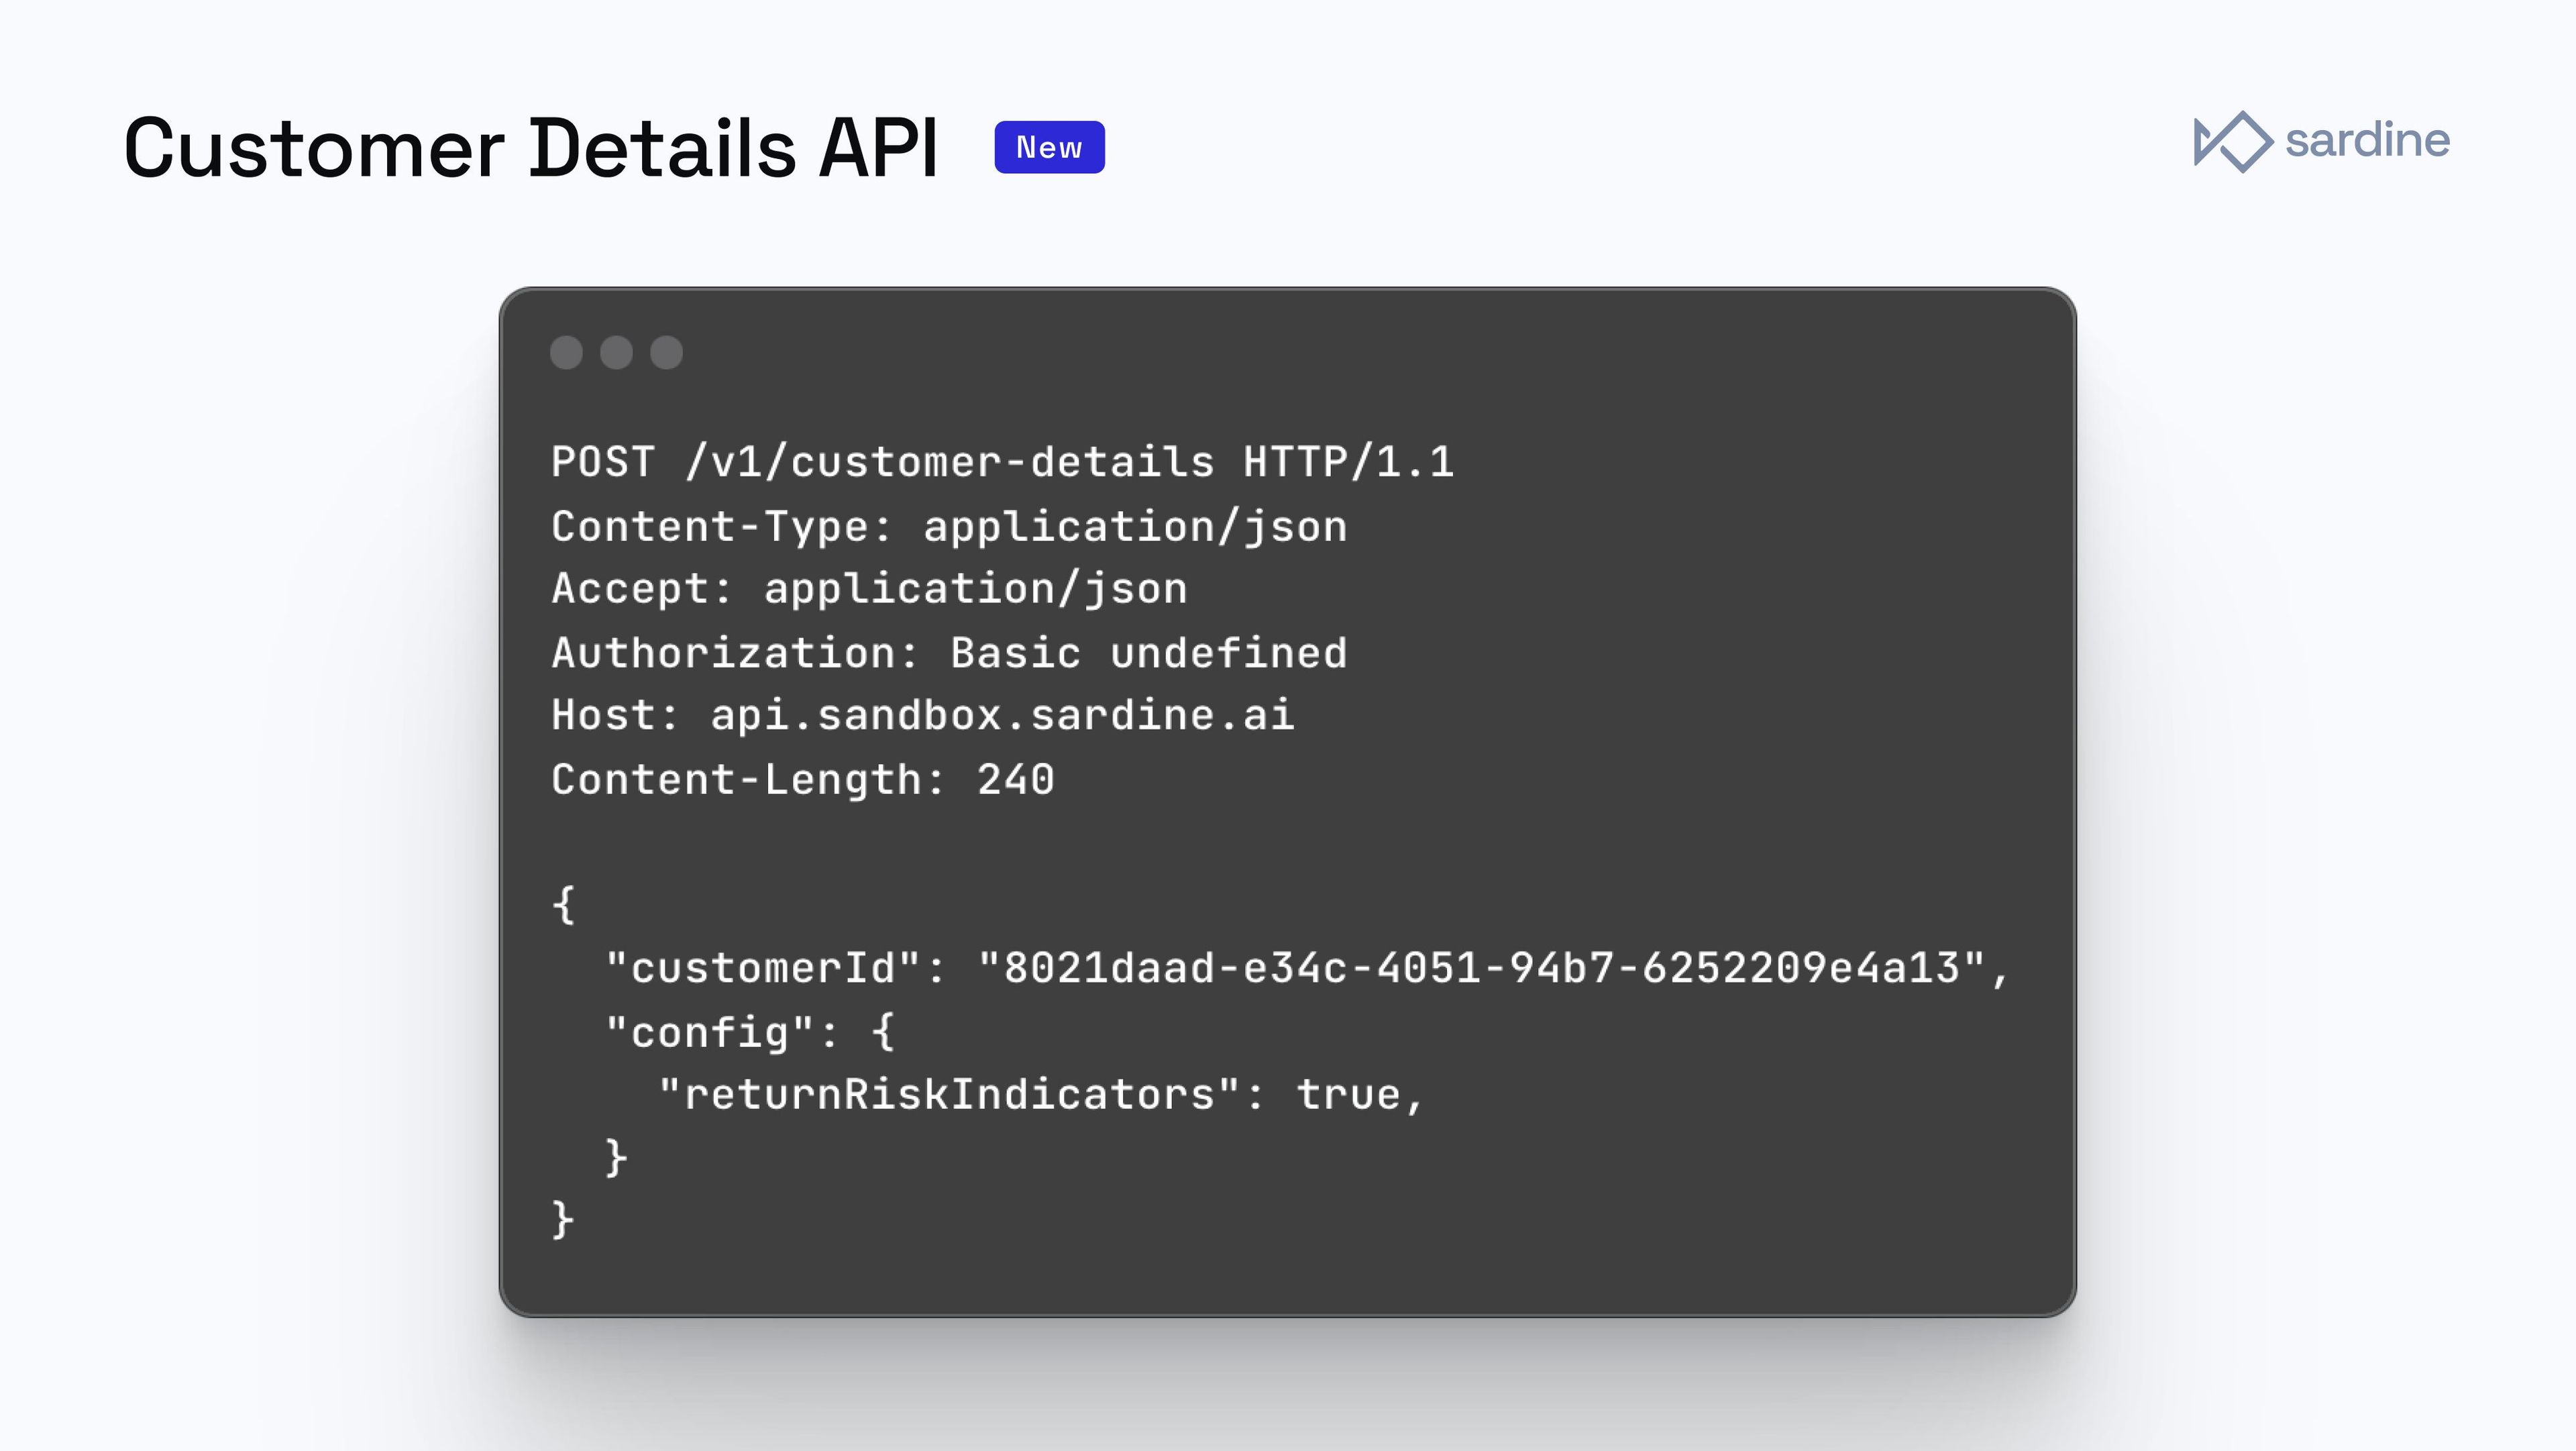Image resolution: width=2576 pixels, height=1451 pixels.
Task: Click the POST /v1/customer-details request line
Action: pyautogui.click(x=1002, y=462)
